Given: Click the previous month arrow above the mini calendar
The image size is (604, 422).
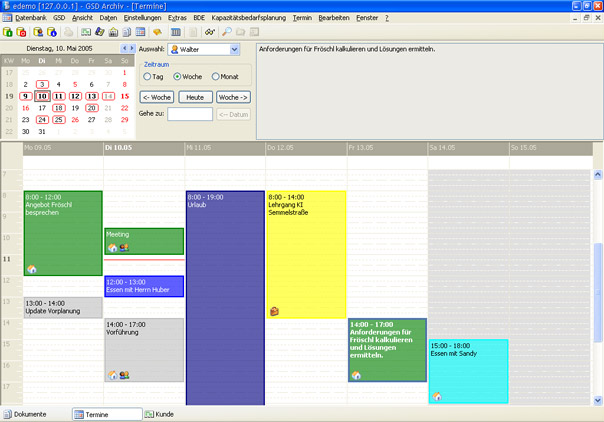Looking at the screenshot, I should (x=124, y=48).
